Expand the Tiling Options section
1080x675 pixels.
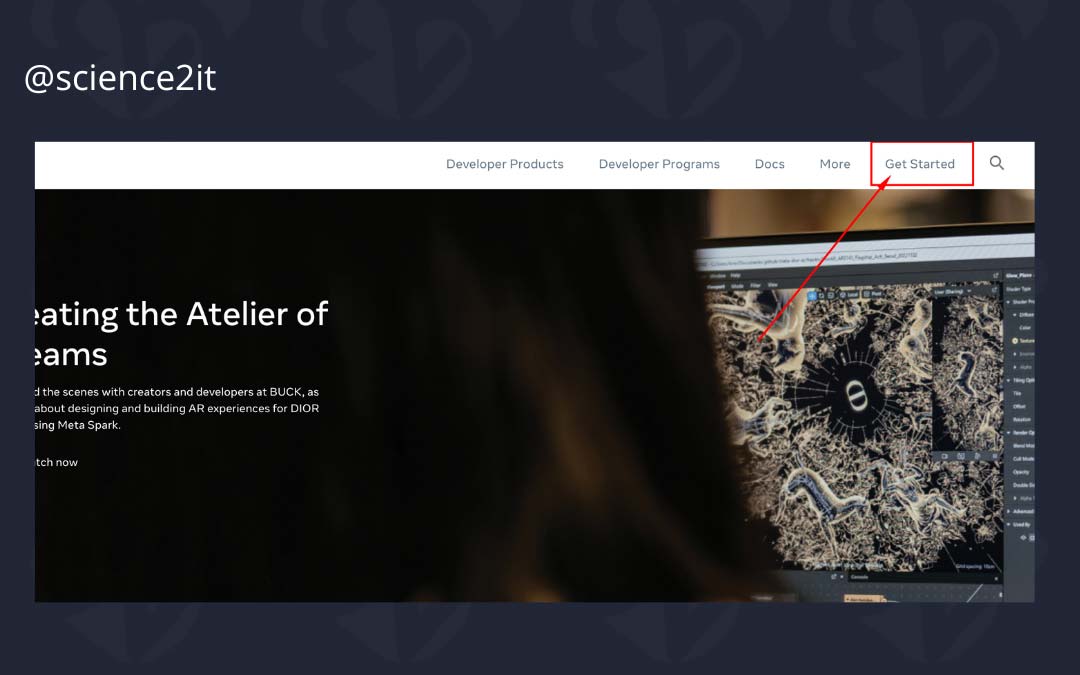pyautogui.click(x=1020, y=380)
